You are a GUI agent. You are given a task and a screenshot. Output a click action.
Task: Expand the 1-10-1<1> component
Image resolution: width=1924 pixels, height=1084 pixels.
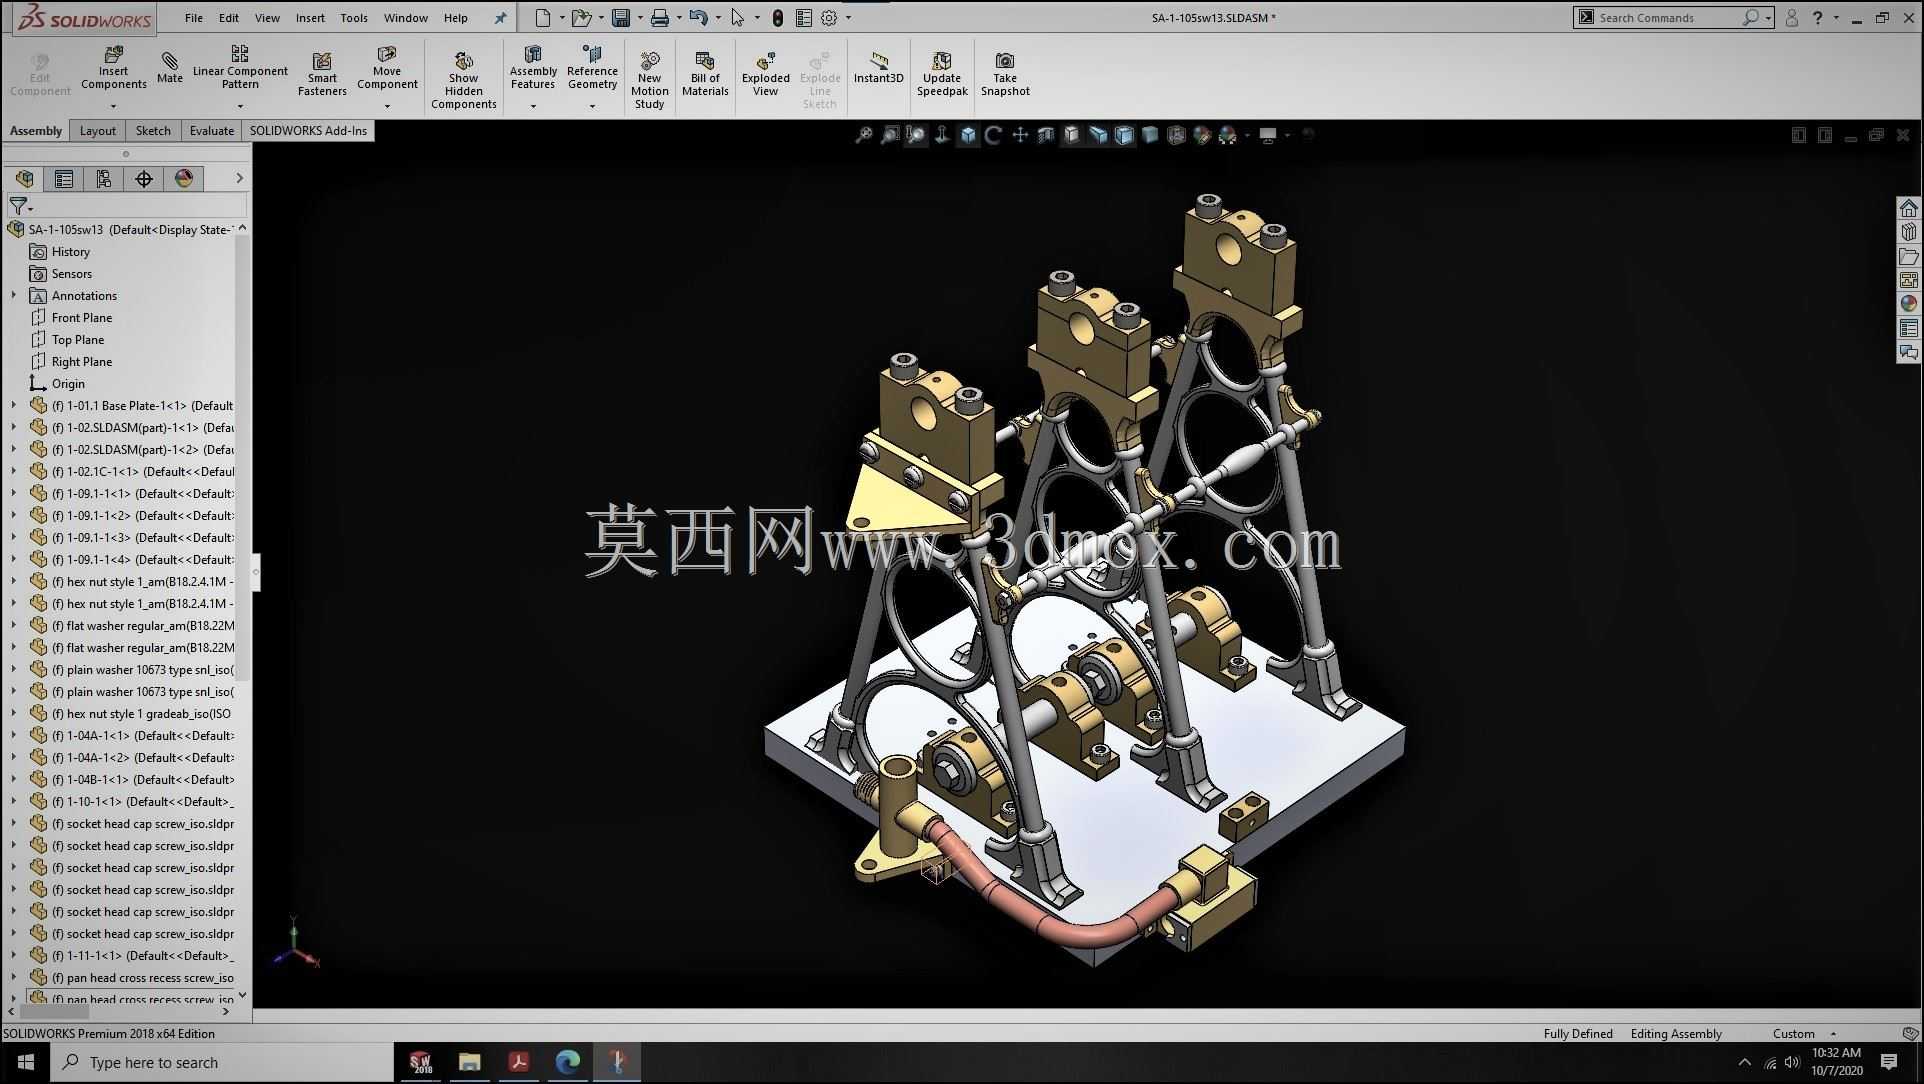14,802
